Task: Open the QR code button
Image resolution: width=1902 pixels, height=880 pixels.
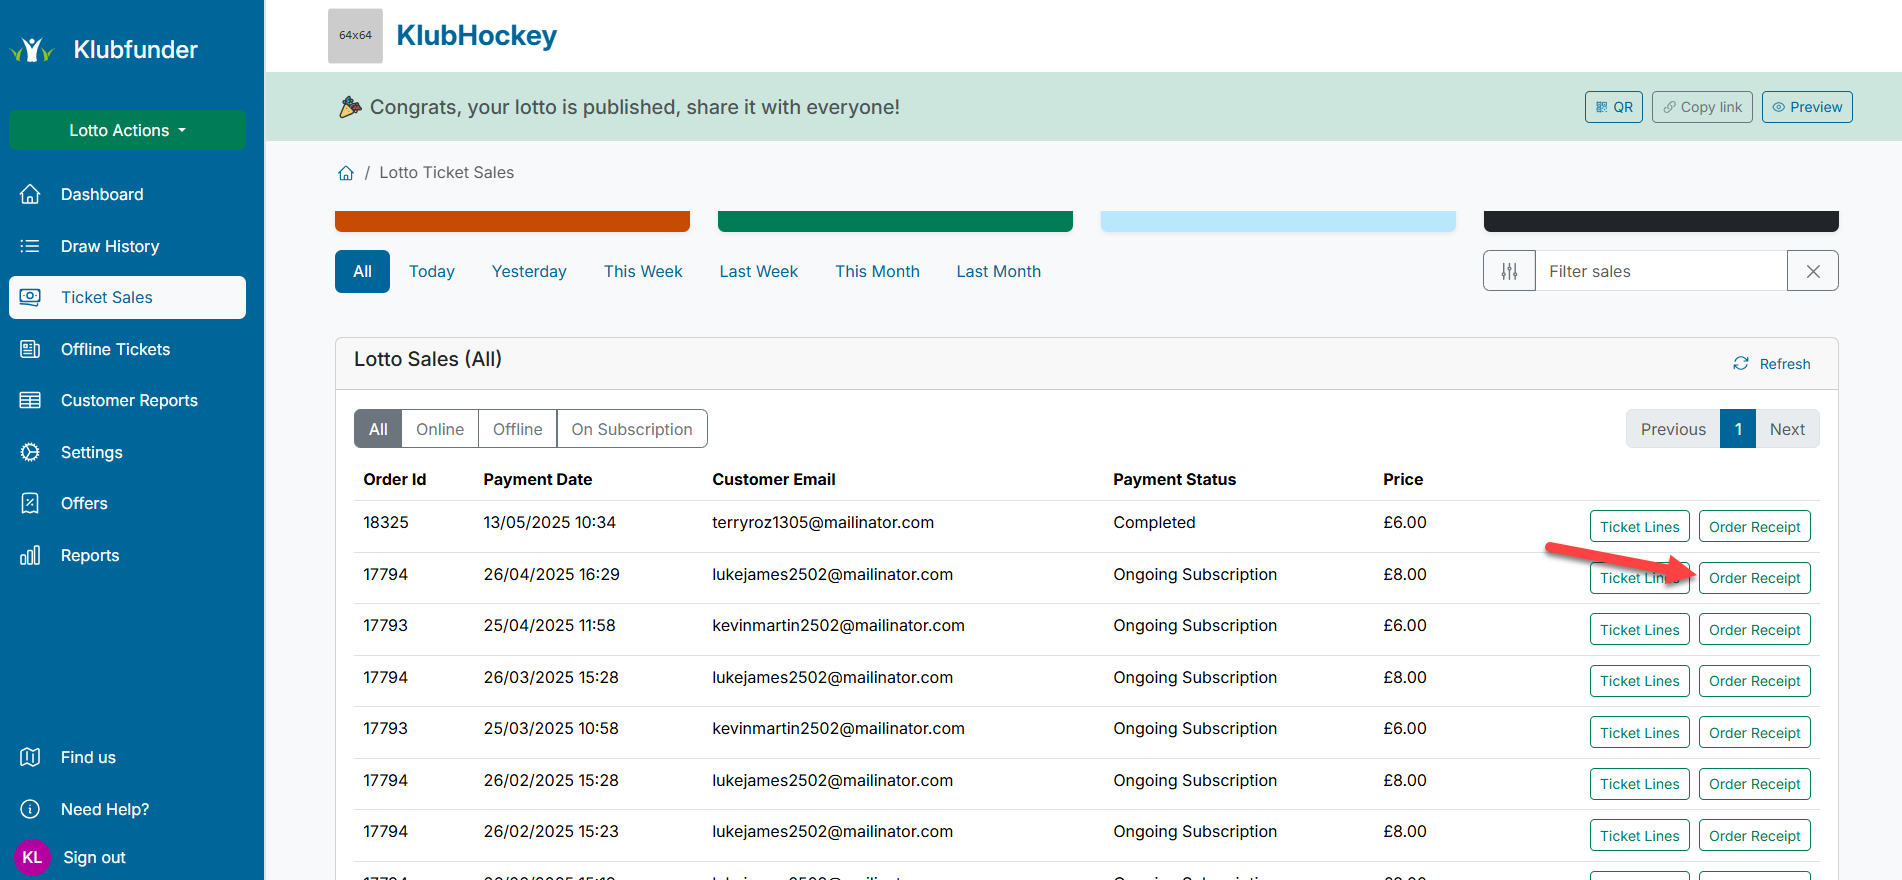Action: (x=1613, y=107)
